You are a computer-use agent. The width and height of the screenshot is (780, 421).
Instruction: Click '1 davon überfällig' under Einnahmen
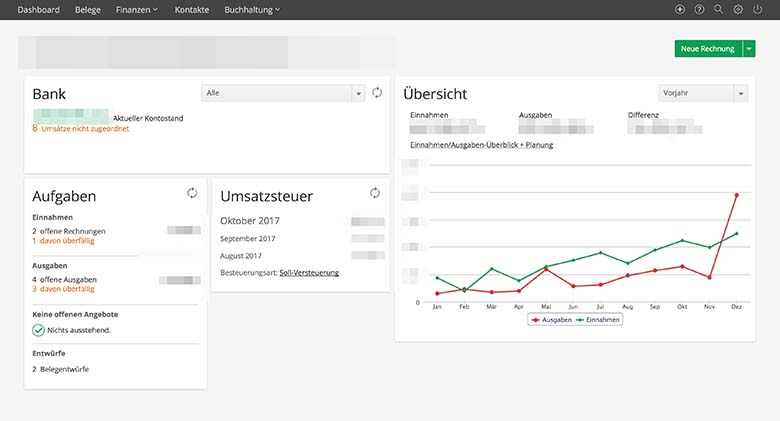point(63,240)
